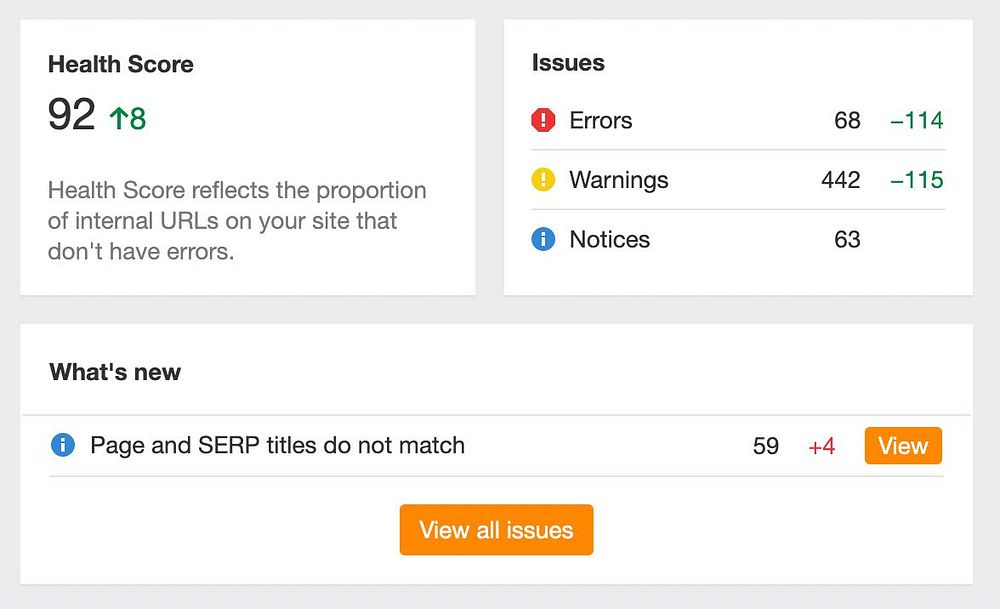Open View all issues

[496, 530]
